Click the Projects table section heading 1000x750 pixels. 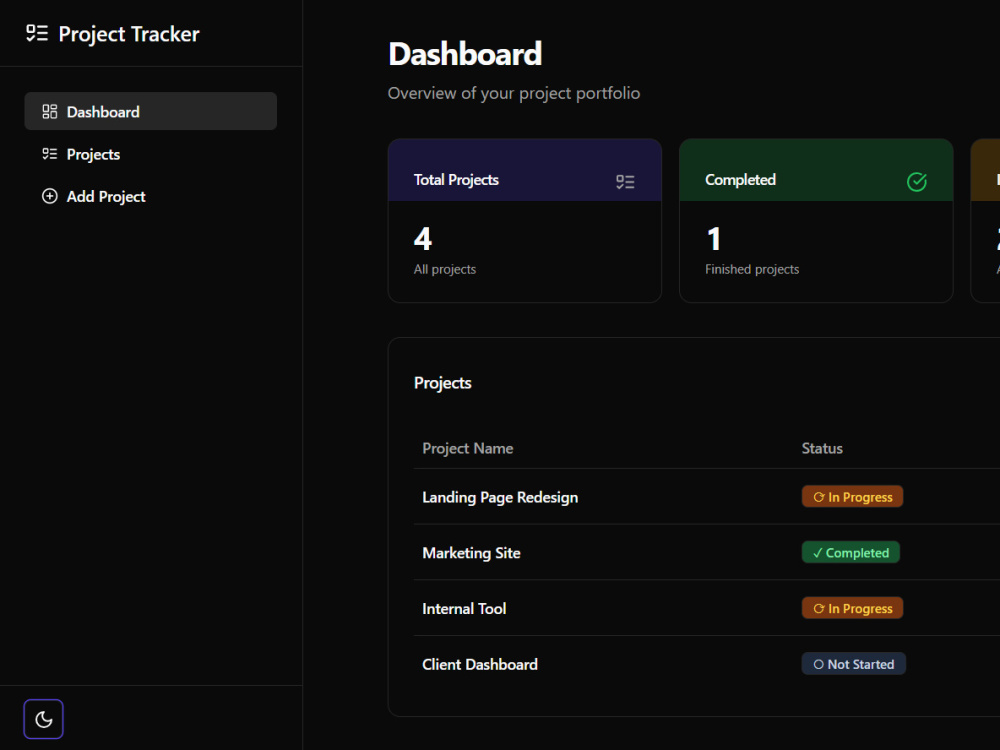tap(443, 383)
